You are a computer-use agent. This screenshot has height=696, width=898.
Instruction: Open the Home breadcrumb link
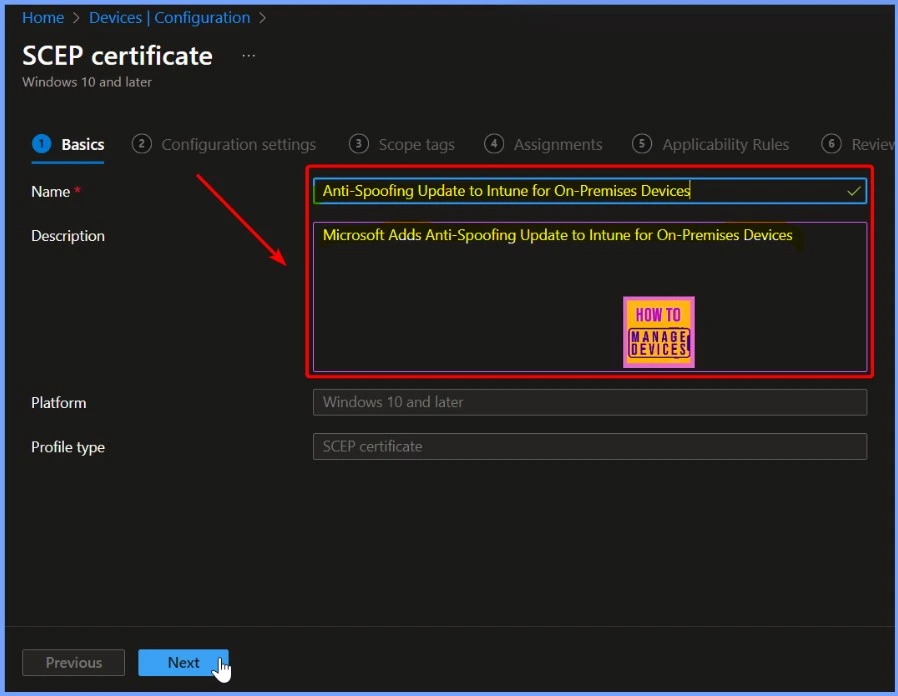click(43, 18)
